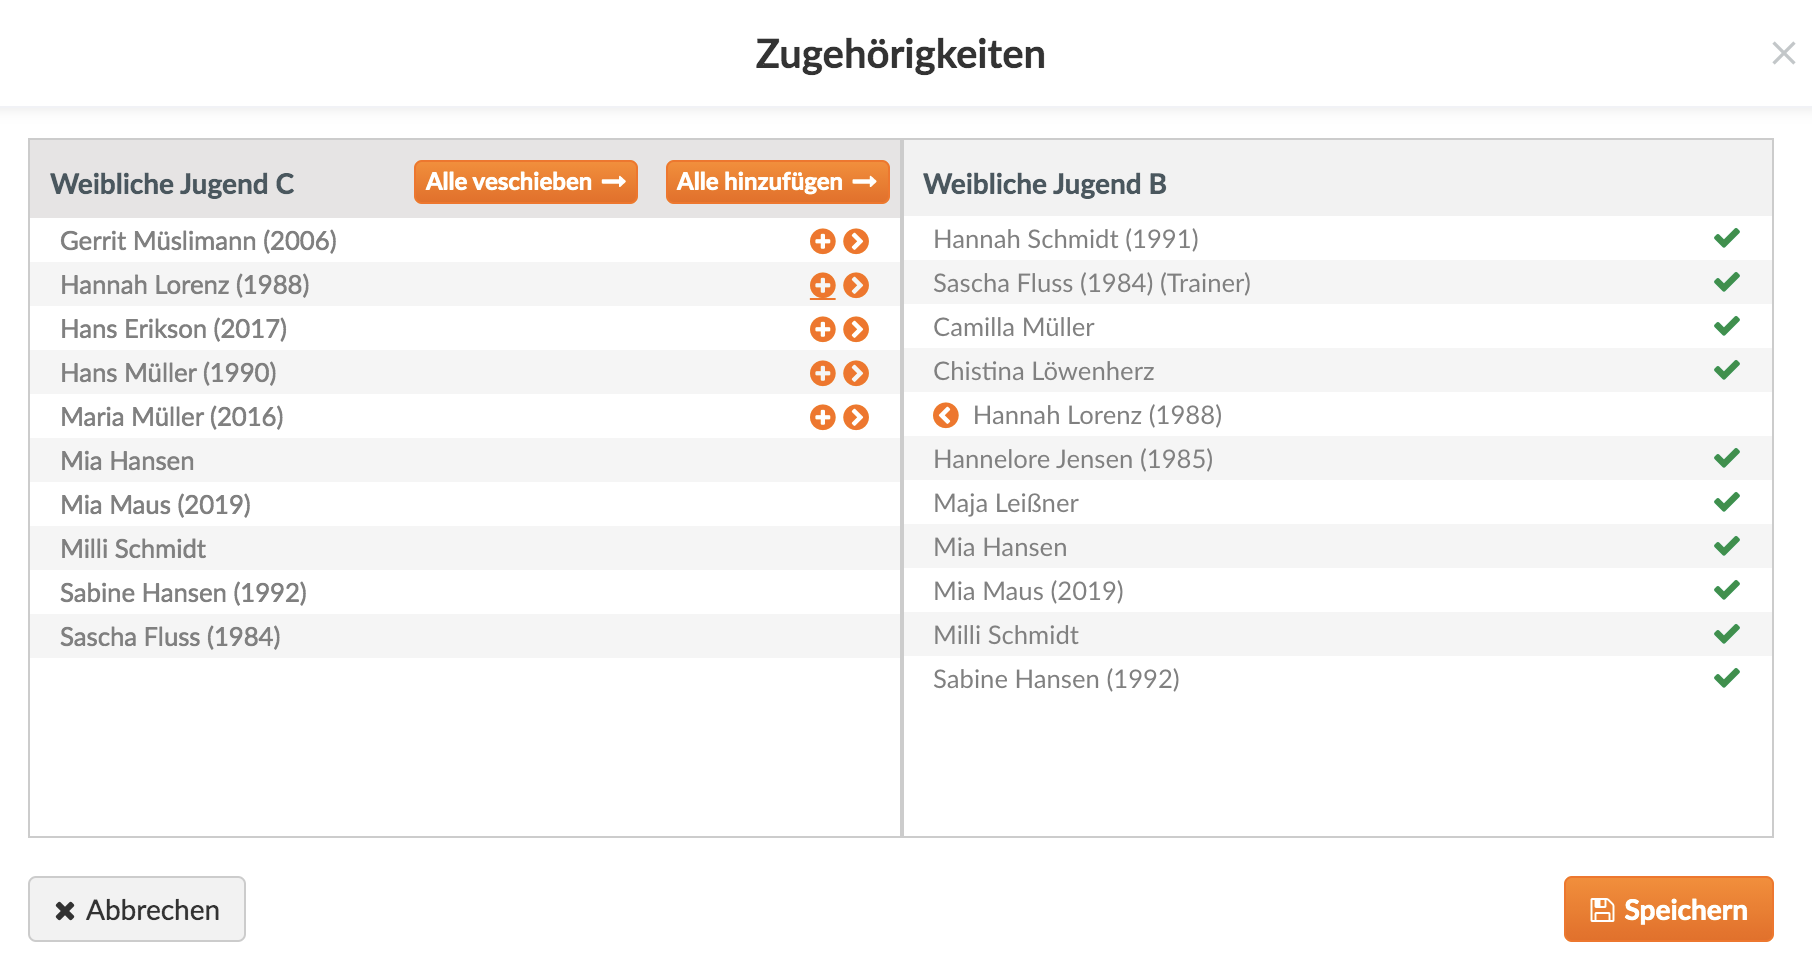Toggle checkmark for Hannah Schmidt (1991)
Image resolution: width=1812 pixels, height=962 pixels.
[x=1726, y=238]
